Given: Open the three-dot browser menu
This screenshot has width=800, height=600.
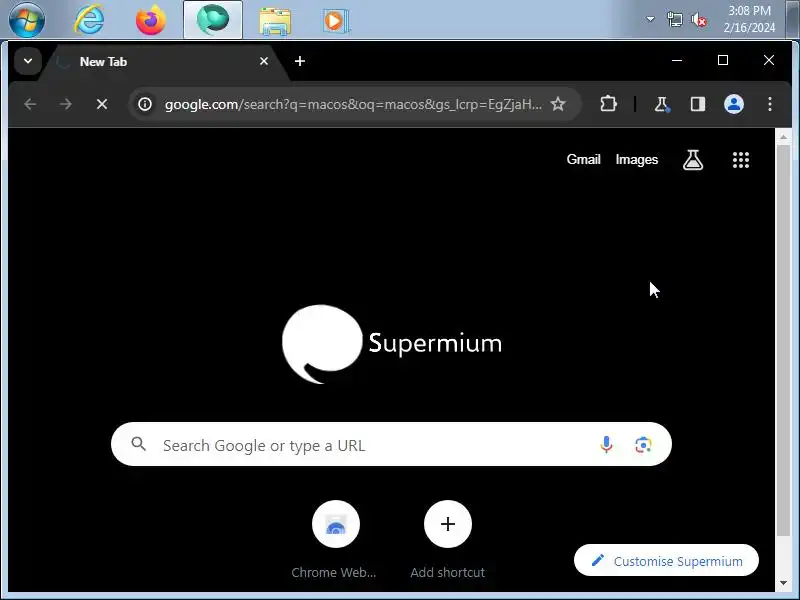Looking at the screenshot, I should (x=770, y=104).
